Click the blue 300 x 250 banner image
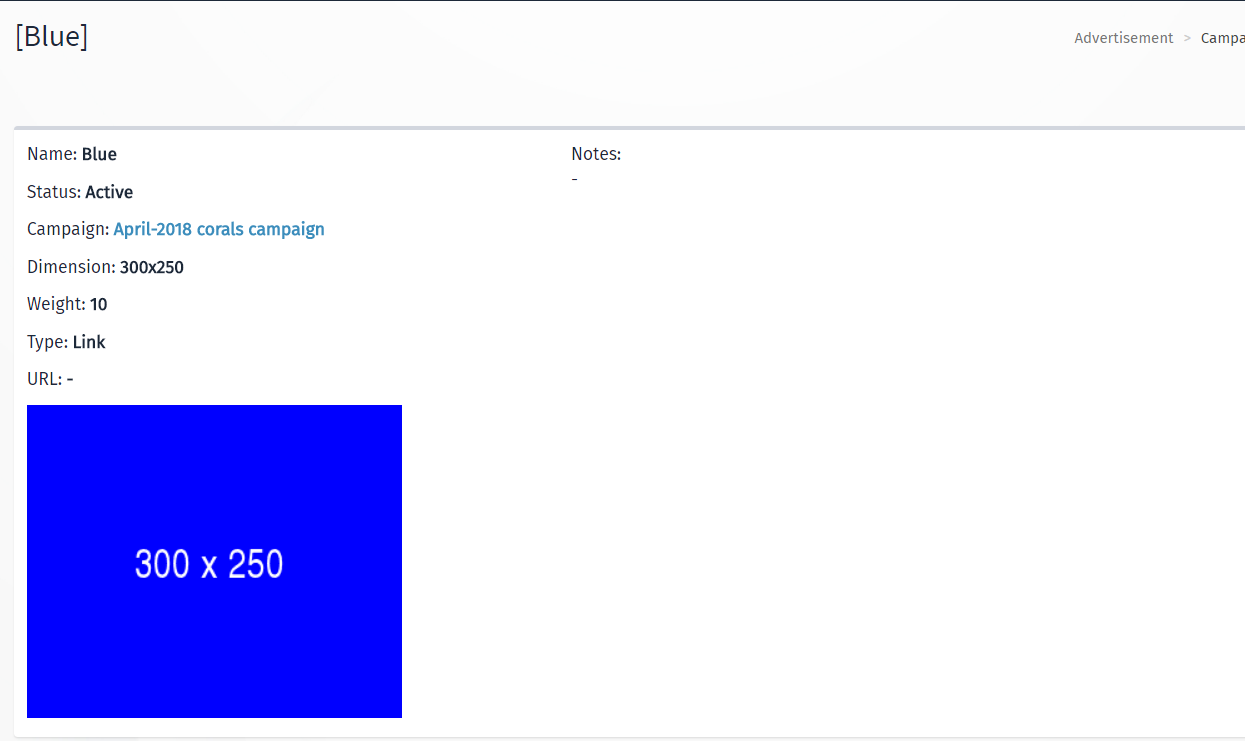Image resolution: width=1245 pixels, height=741 pixels. tap(214, 561)
